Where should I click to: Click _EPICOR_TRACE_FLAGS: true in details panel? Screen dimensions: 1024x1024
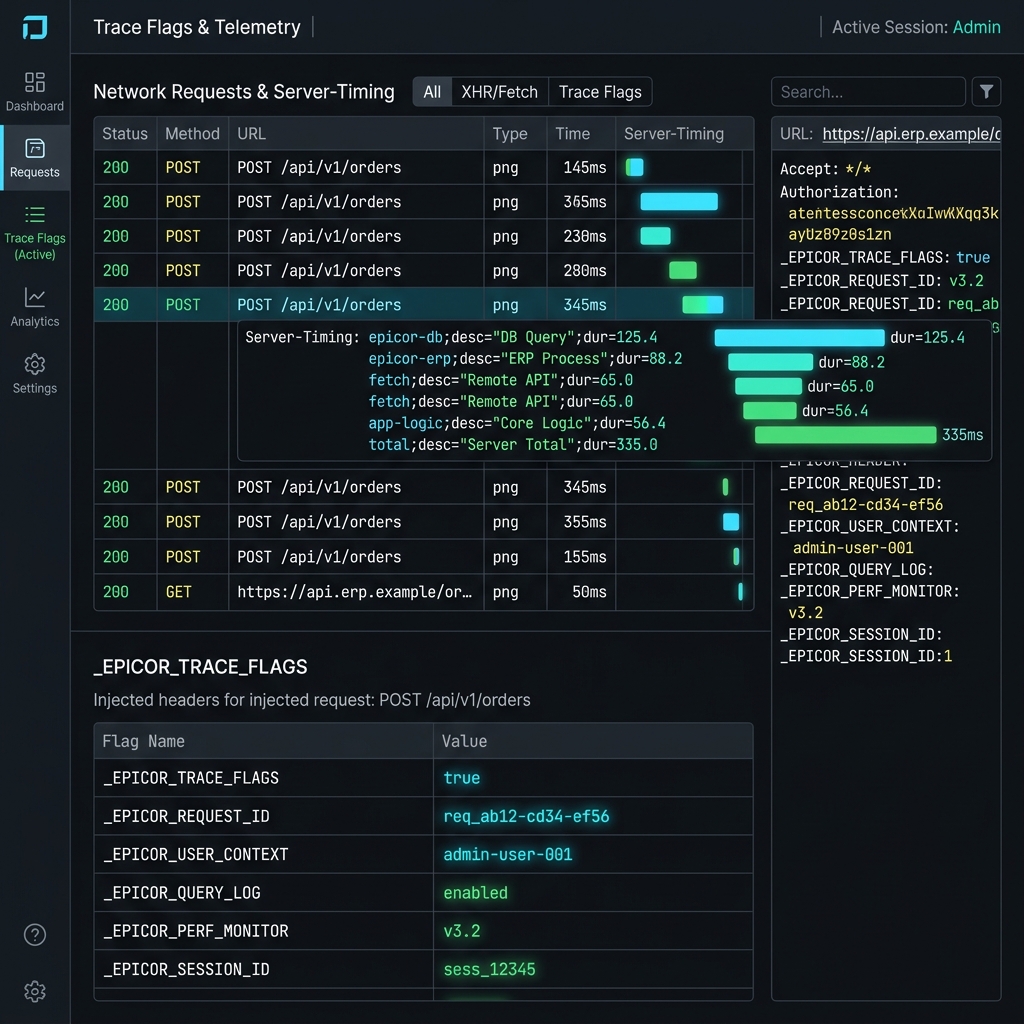coord(885,257)
